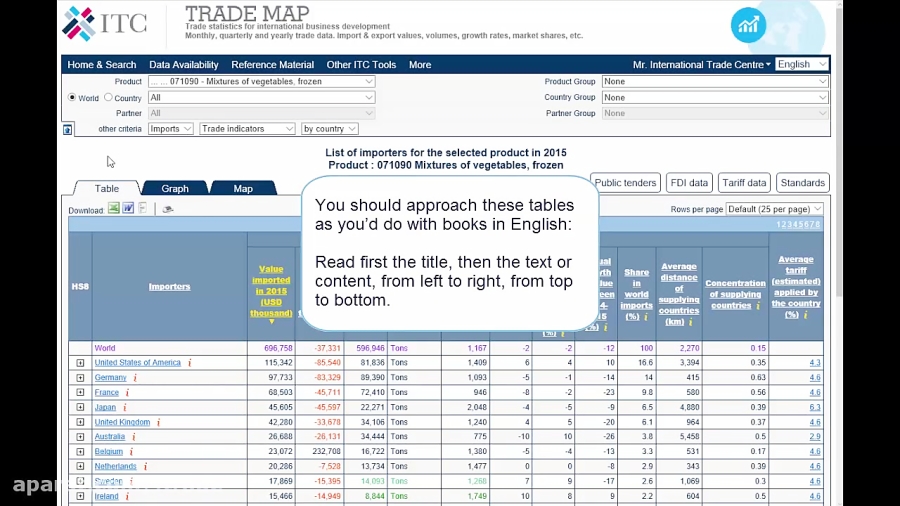Click the FDI data button
Screen dimensions: 900x506
tap(689, 183)
